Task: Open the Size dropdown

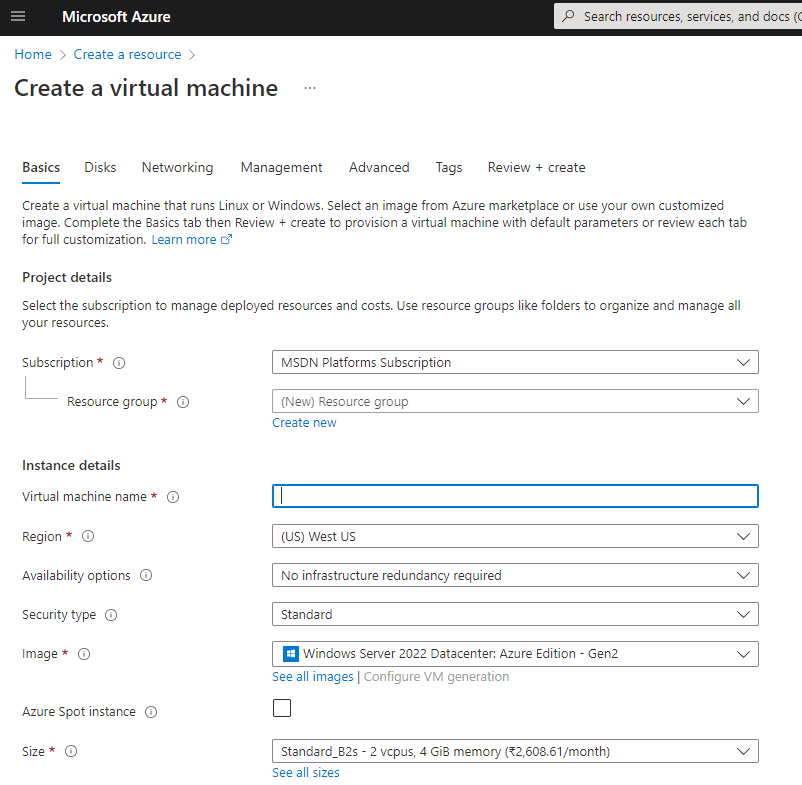Action: coord(515,751)
